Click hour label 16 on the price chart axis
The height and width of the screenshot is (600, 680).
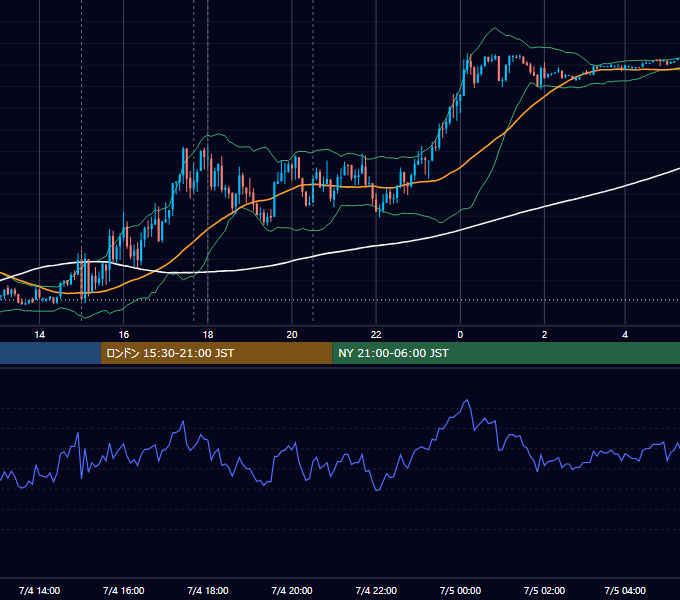124,335
